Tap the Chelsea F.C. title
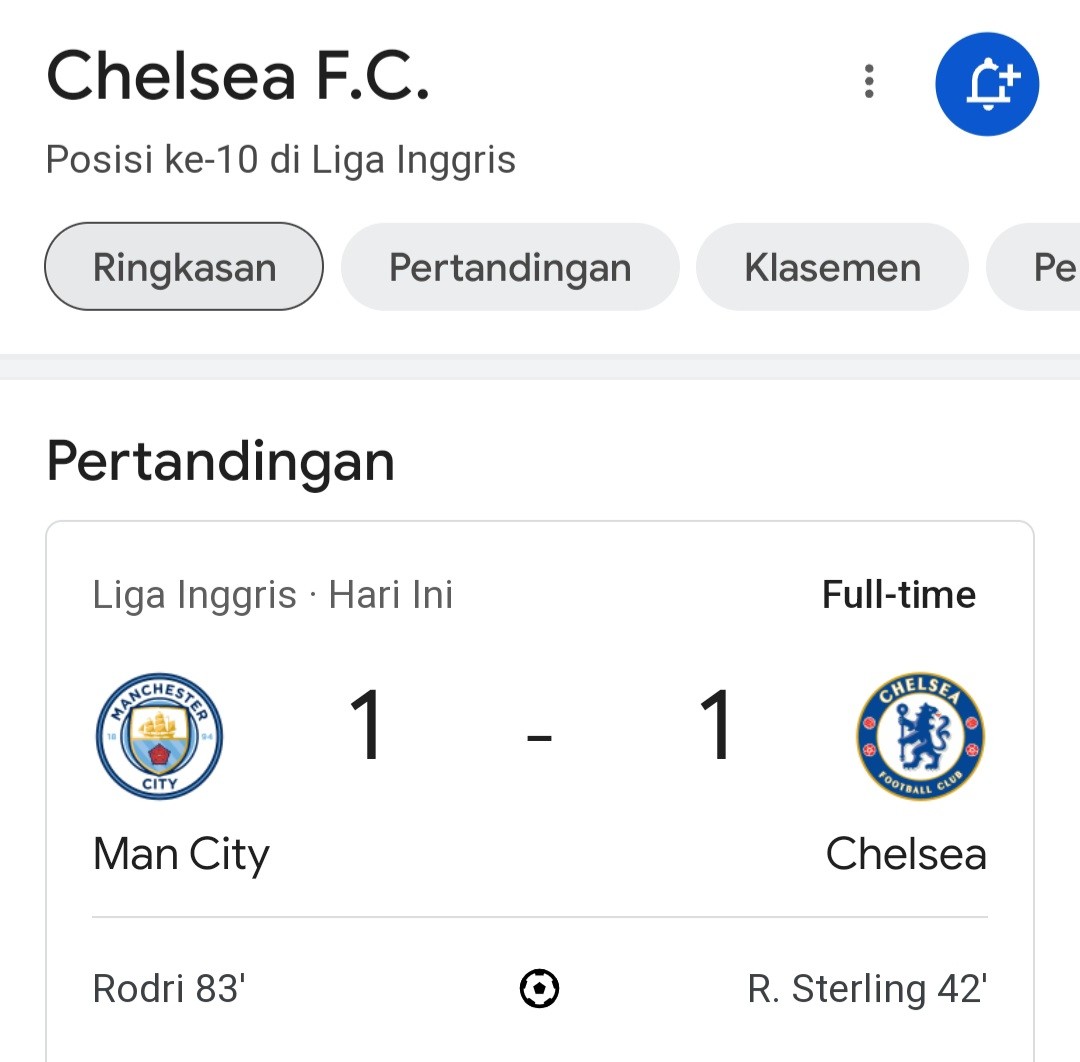This screenshot has height=1062, width=1080. click(238, 76)
